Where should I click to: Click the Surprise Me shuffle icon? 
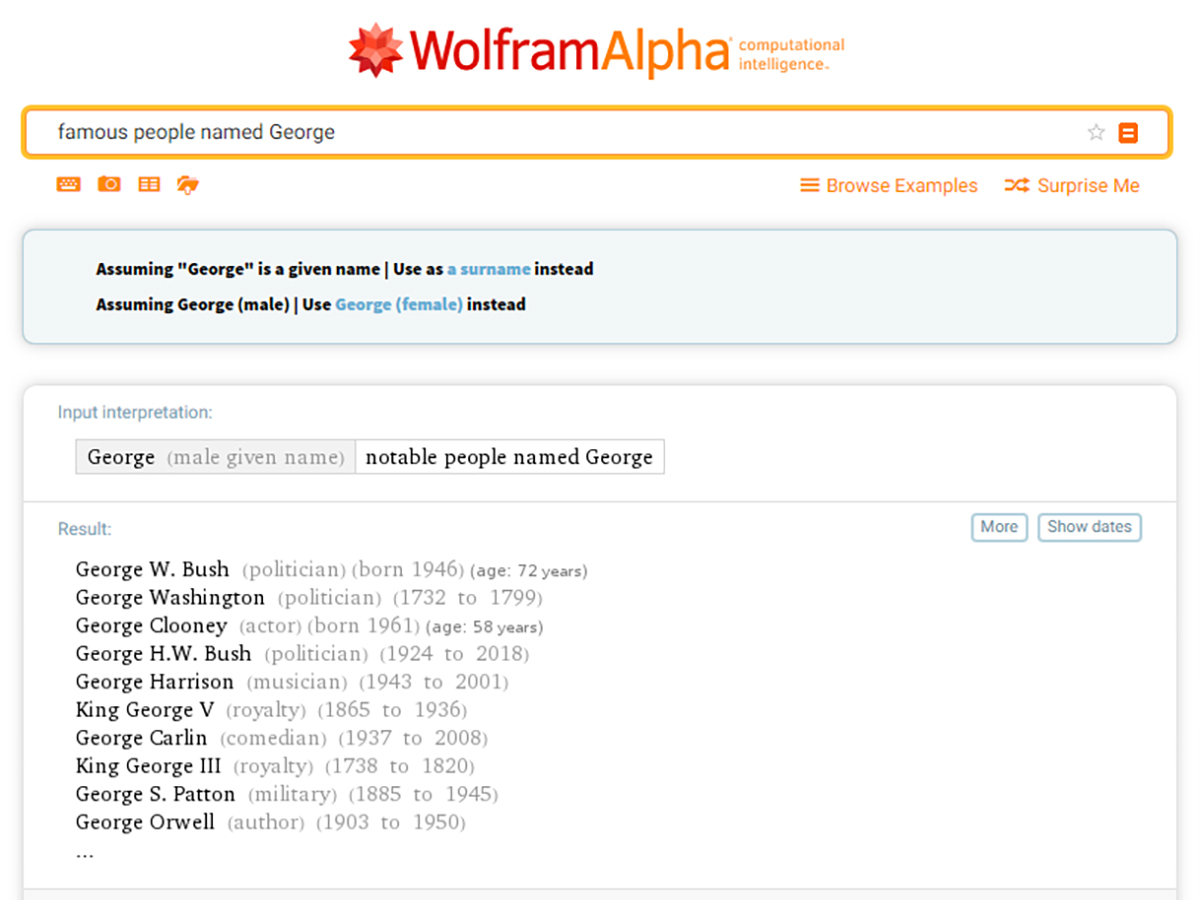1016,185
